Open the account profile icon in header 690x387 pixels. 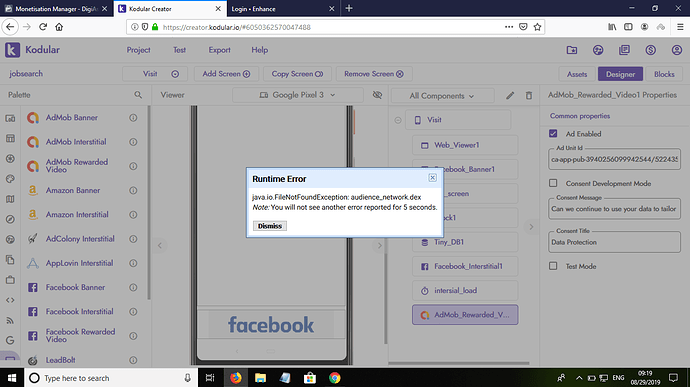click(677, 50)
